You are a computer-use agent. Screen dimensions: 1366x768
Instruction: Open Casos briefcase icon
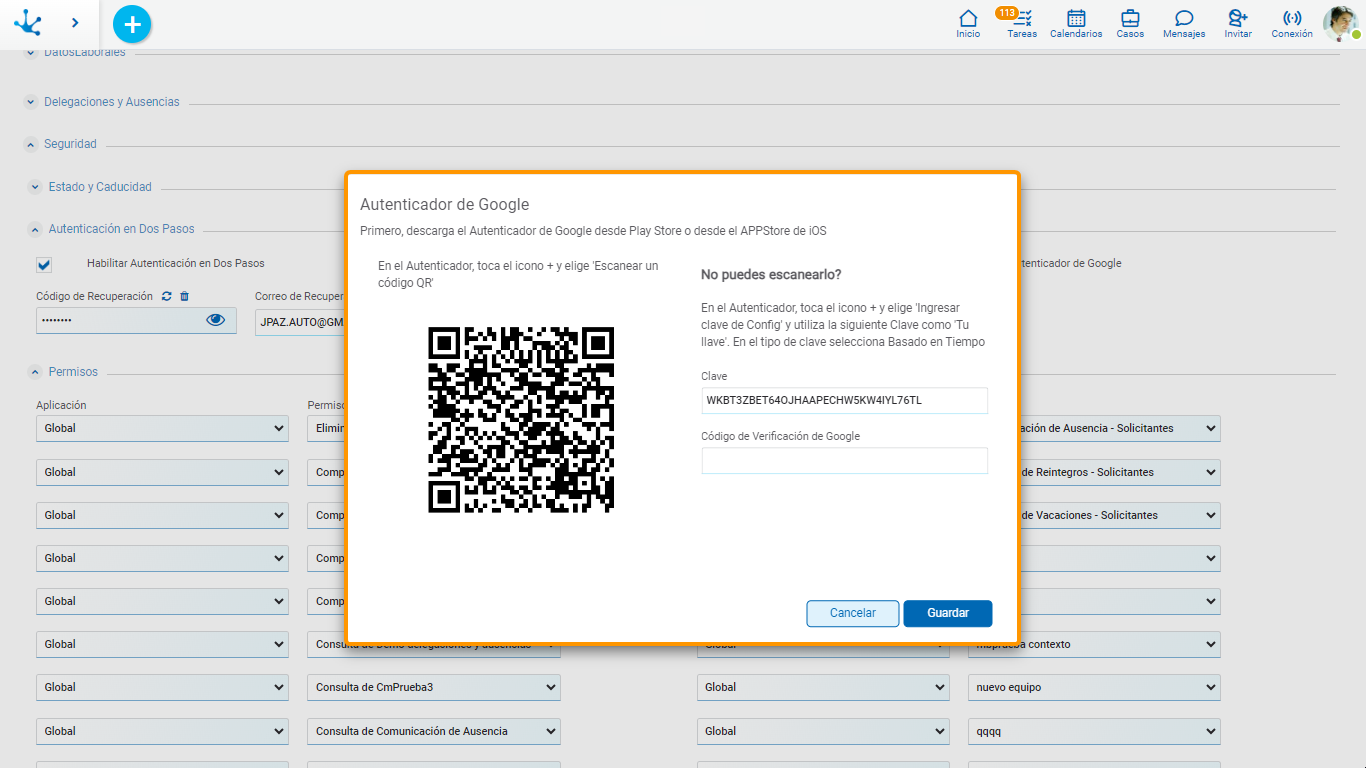point(1130,24)
